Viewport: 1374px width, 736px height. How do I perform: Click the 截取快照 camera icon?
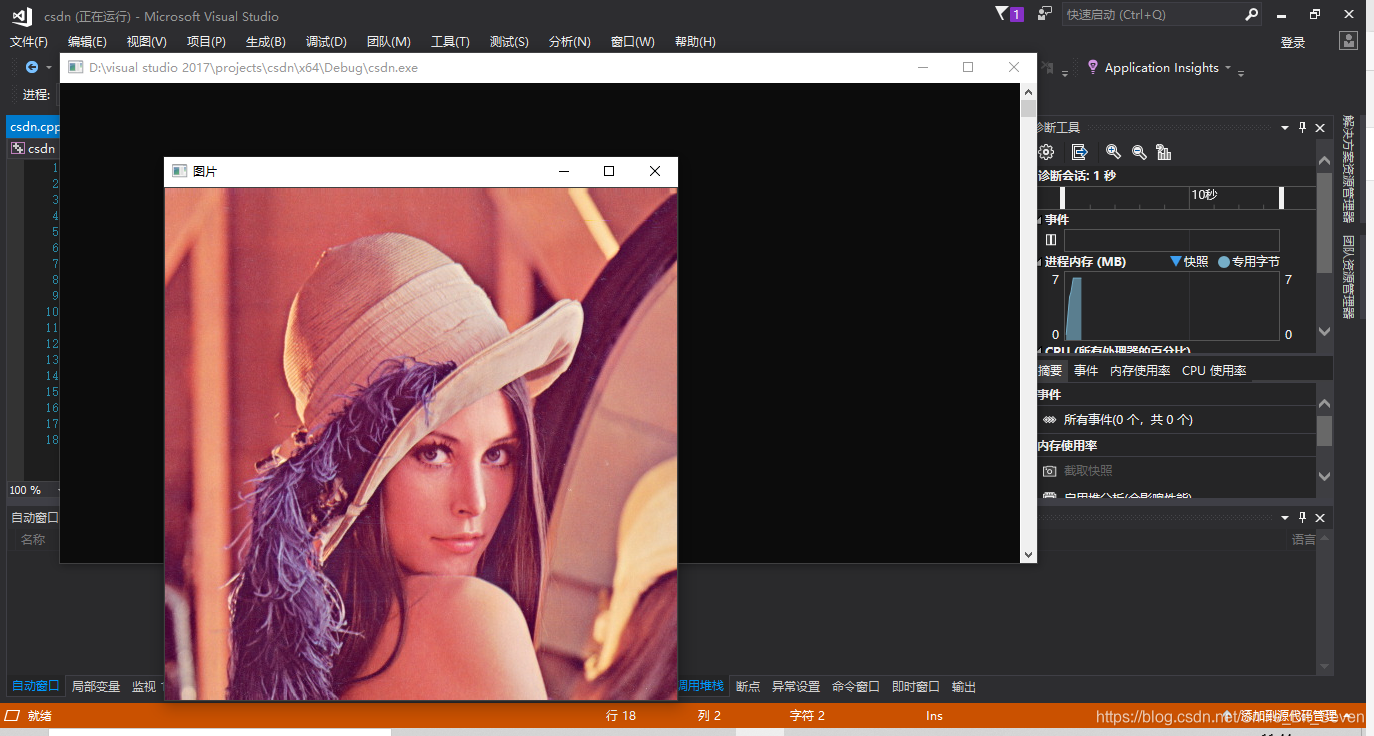click(1050, 471)
